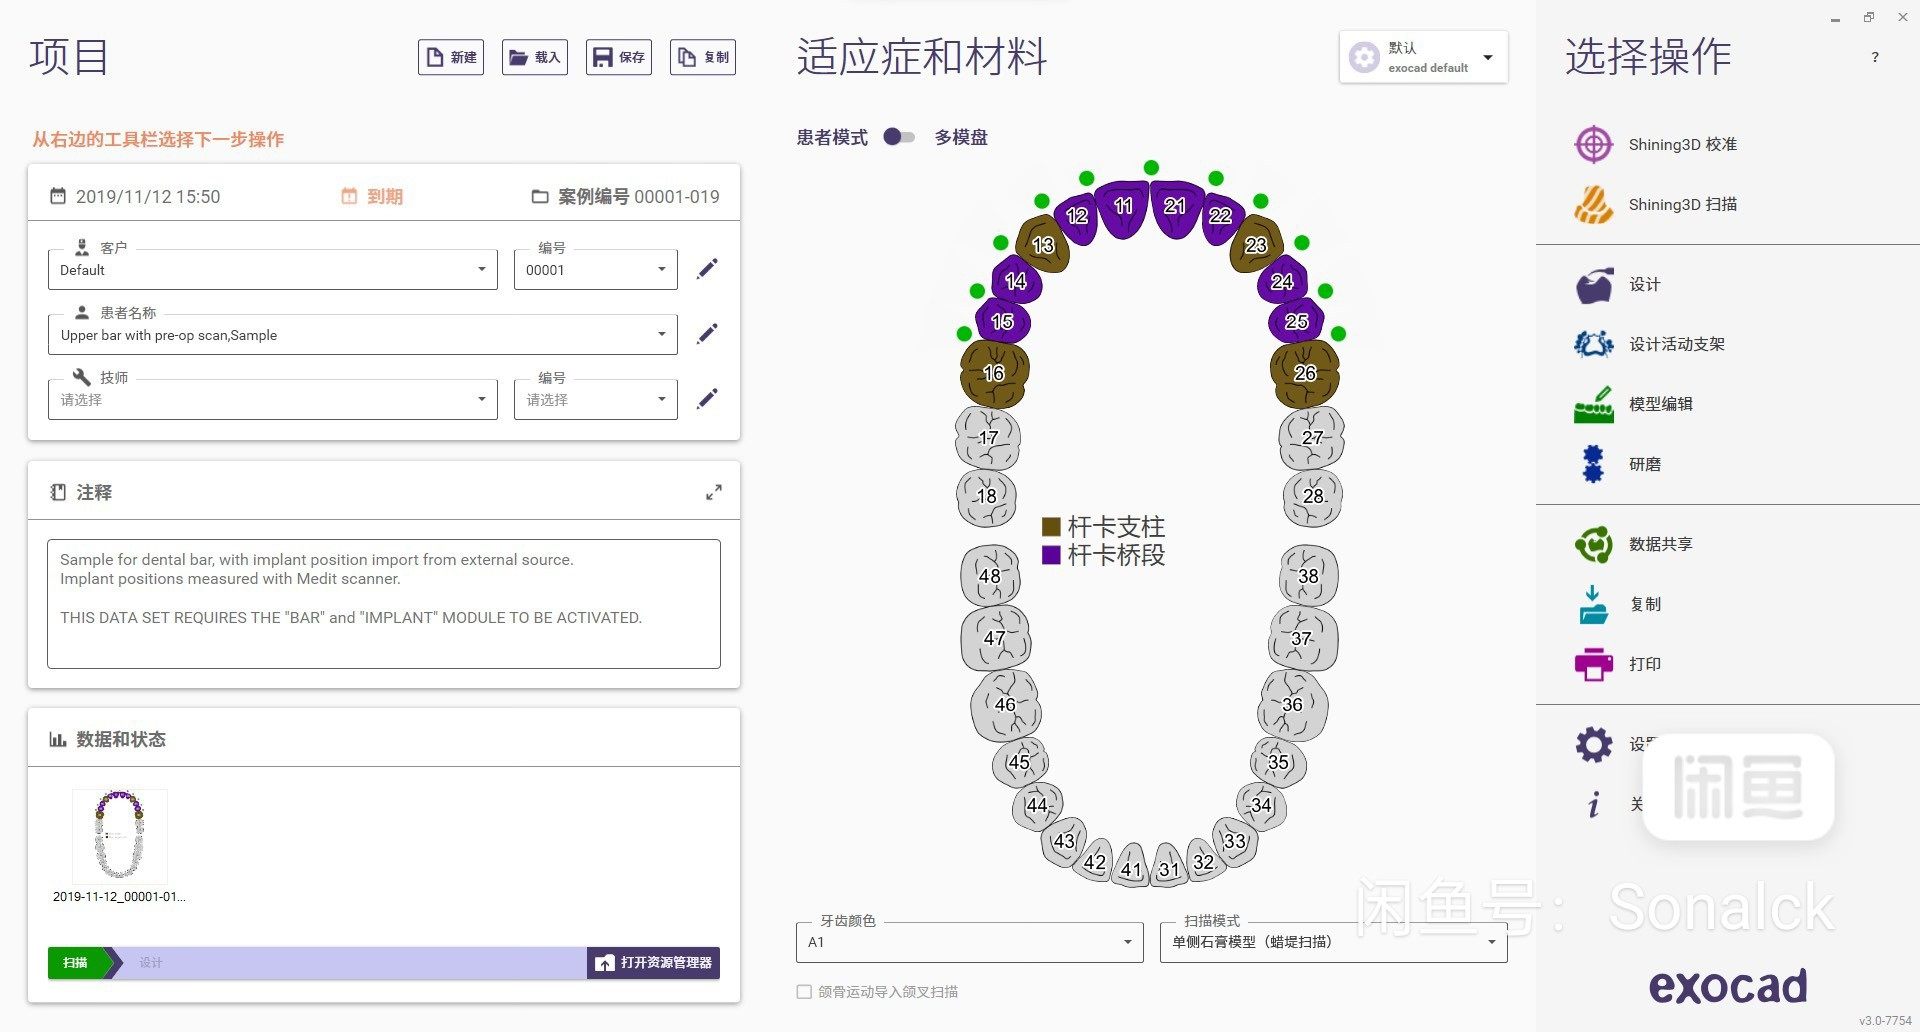The width and height of the screenshot is (1920, 1032).
Task: Select tooth 16 on the dental chart
Action: [x=994, y=373]
